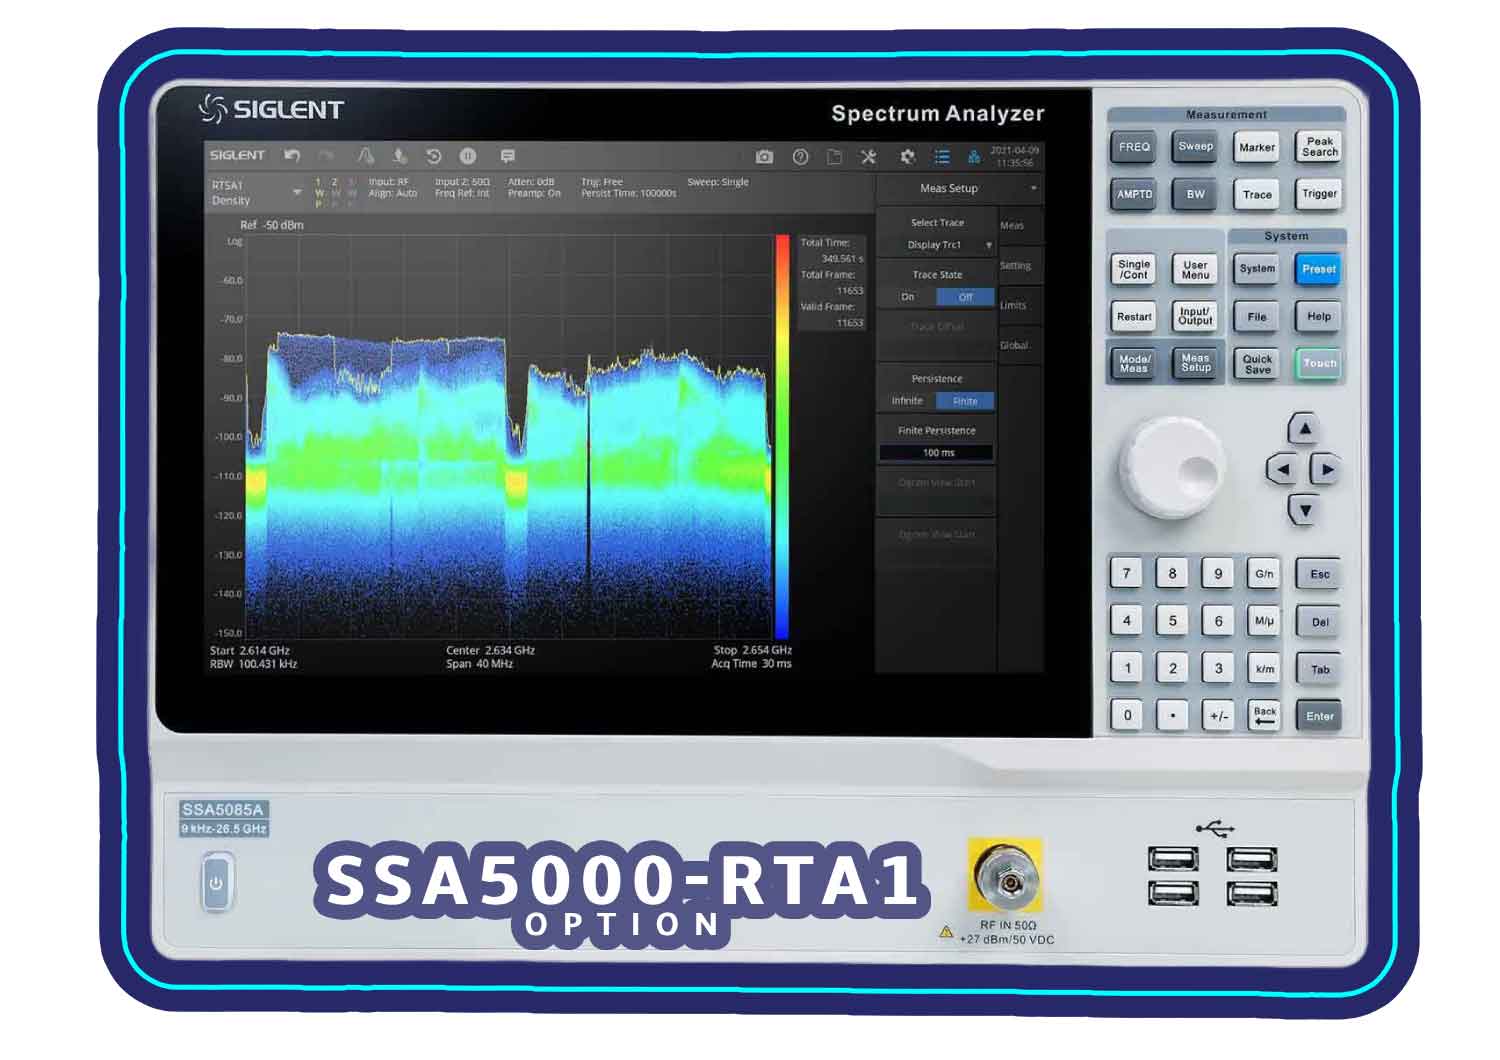The width and height of the screenshot is (1500, 1060).
Task: Toggle the Single/Cont hardware key
Action: click(1134, 269)
